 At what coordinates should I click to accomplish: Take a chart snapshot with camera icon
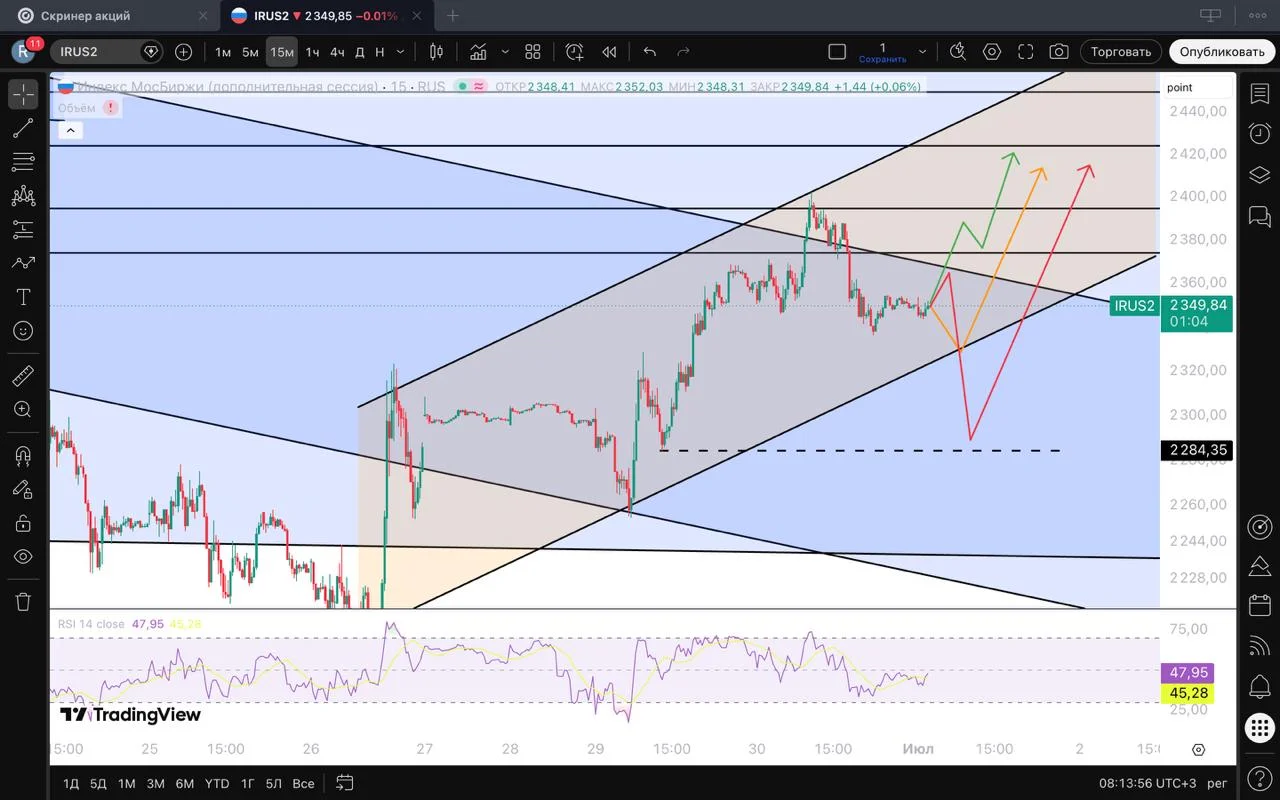click(x=1059, y=52)
